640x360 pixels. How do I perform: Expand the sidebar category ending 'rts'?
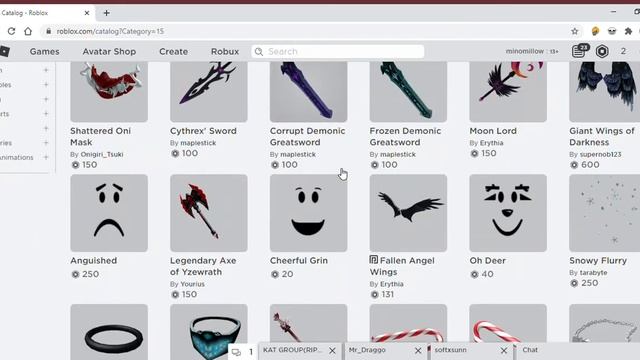(x=46, y=113)
